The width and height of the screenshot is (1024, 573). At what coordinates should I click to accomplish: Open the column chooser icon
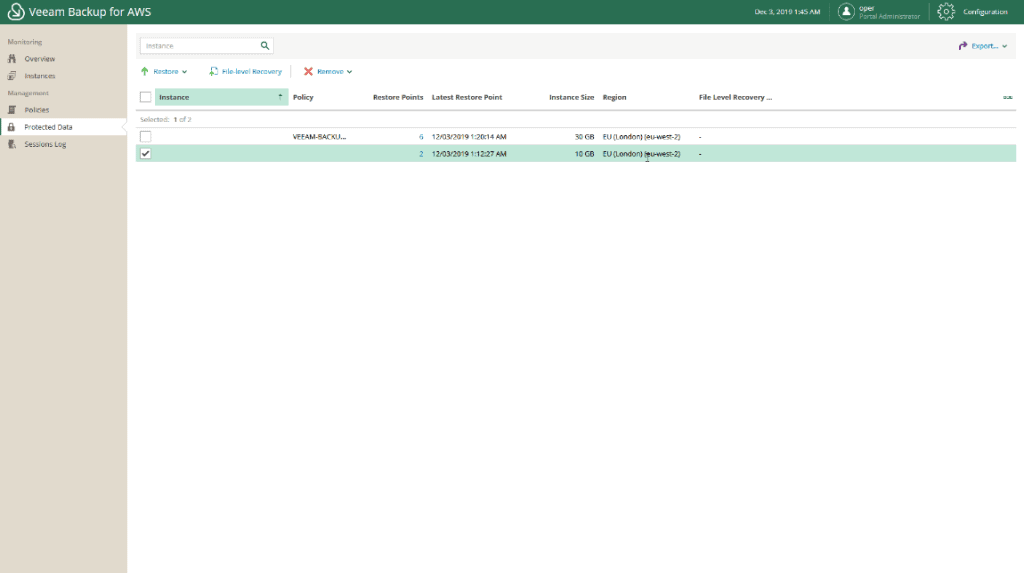(1008, 97)
